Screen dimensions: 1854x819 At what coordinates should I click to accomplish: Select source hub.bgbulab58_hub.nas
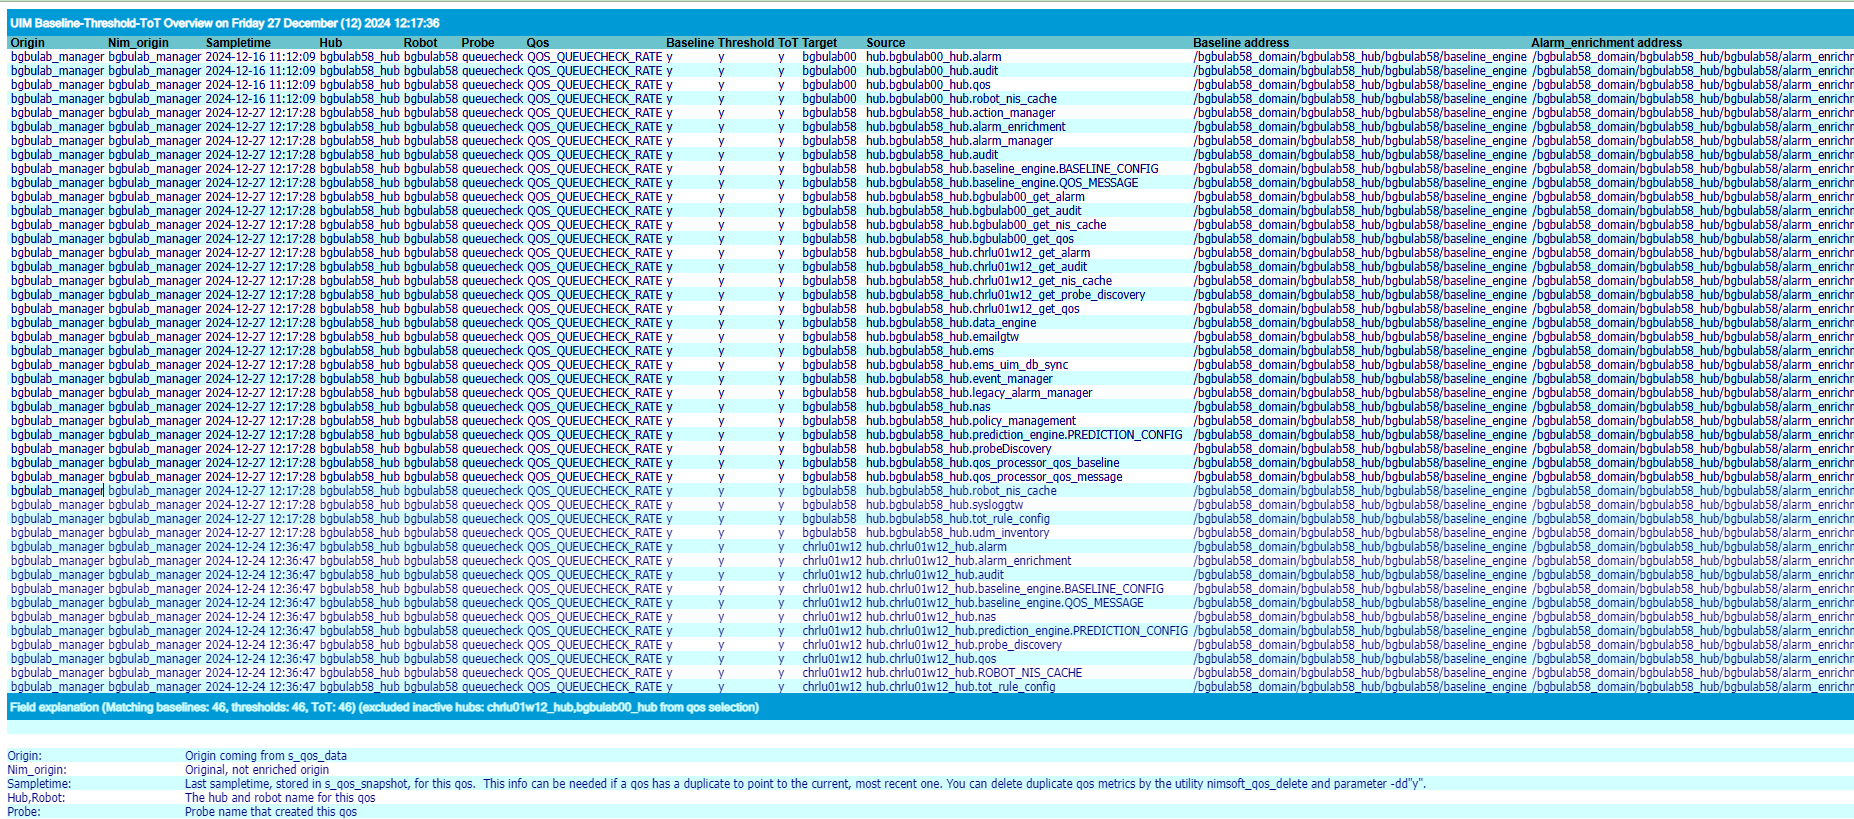(929, 407)
